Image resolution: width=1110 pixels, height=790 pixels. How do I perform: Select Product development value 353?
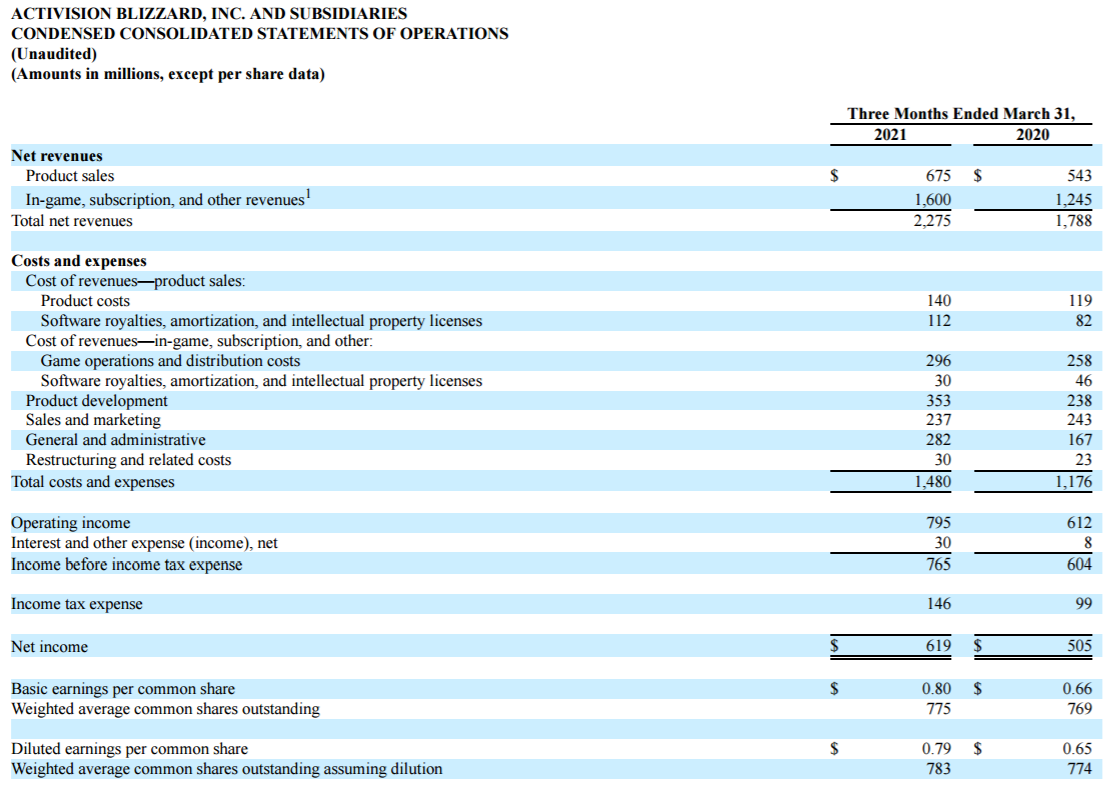click(938, 401)
